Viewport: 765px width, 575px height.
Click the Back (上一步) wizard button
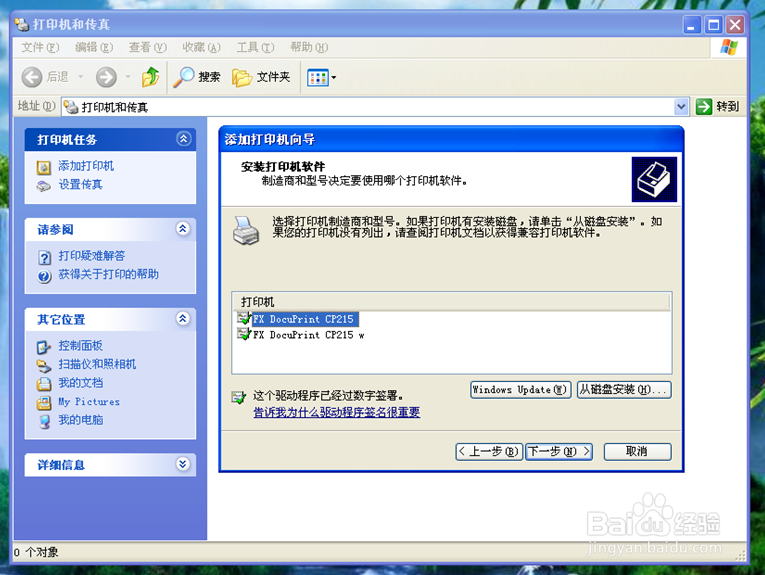489,452
